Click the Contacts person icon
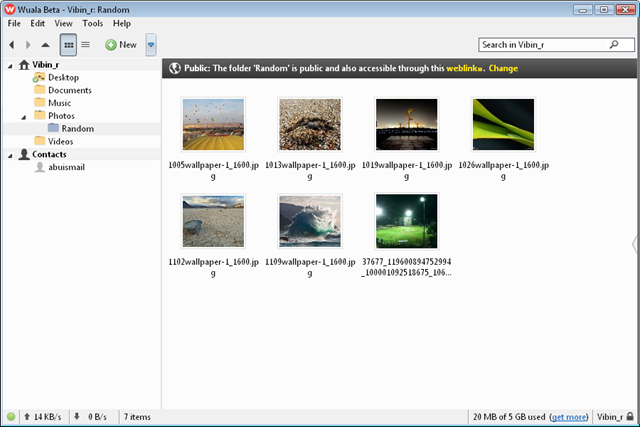The height and width of the screenshot is (427, 640). tap(24, 154)
